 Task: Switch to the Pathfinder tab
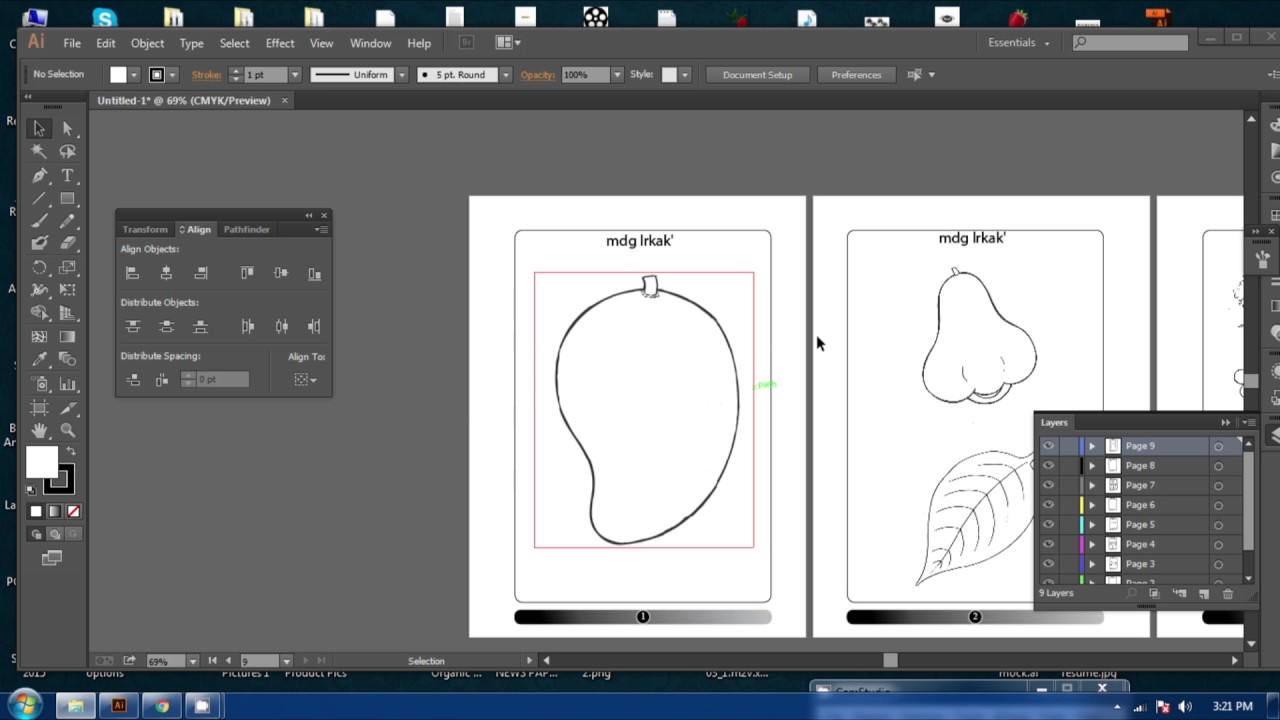click(x=246, y=229)
